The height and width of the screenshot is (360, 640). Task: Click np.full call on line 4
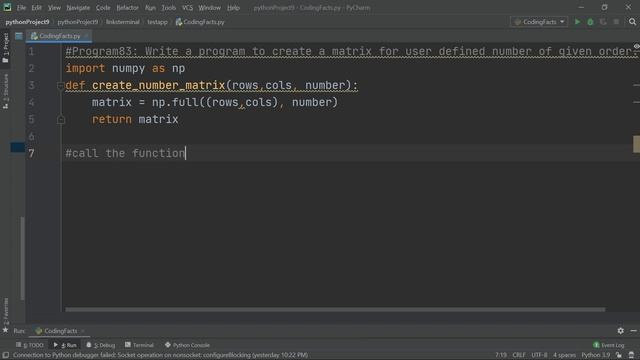tap(176, 102)
